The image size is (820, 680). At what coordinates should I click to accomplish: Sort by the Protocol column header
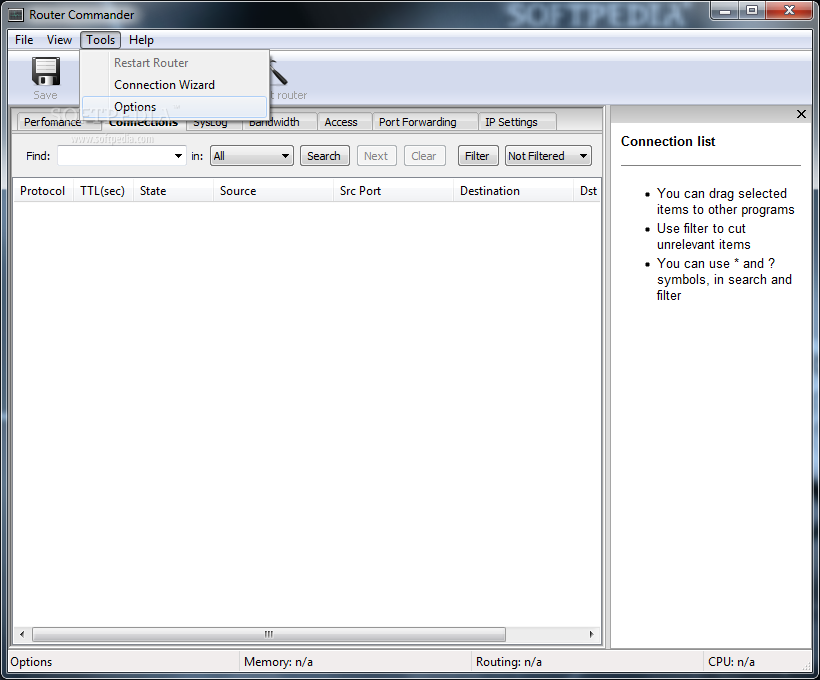(x=43, y=191)
